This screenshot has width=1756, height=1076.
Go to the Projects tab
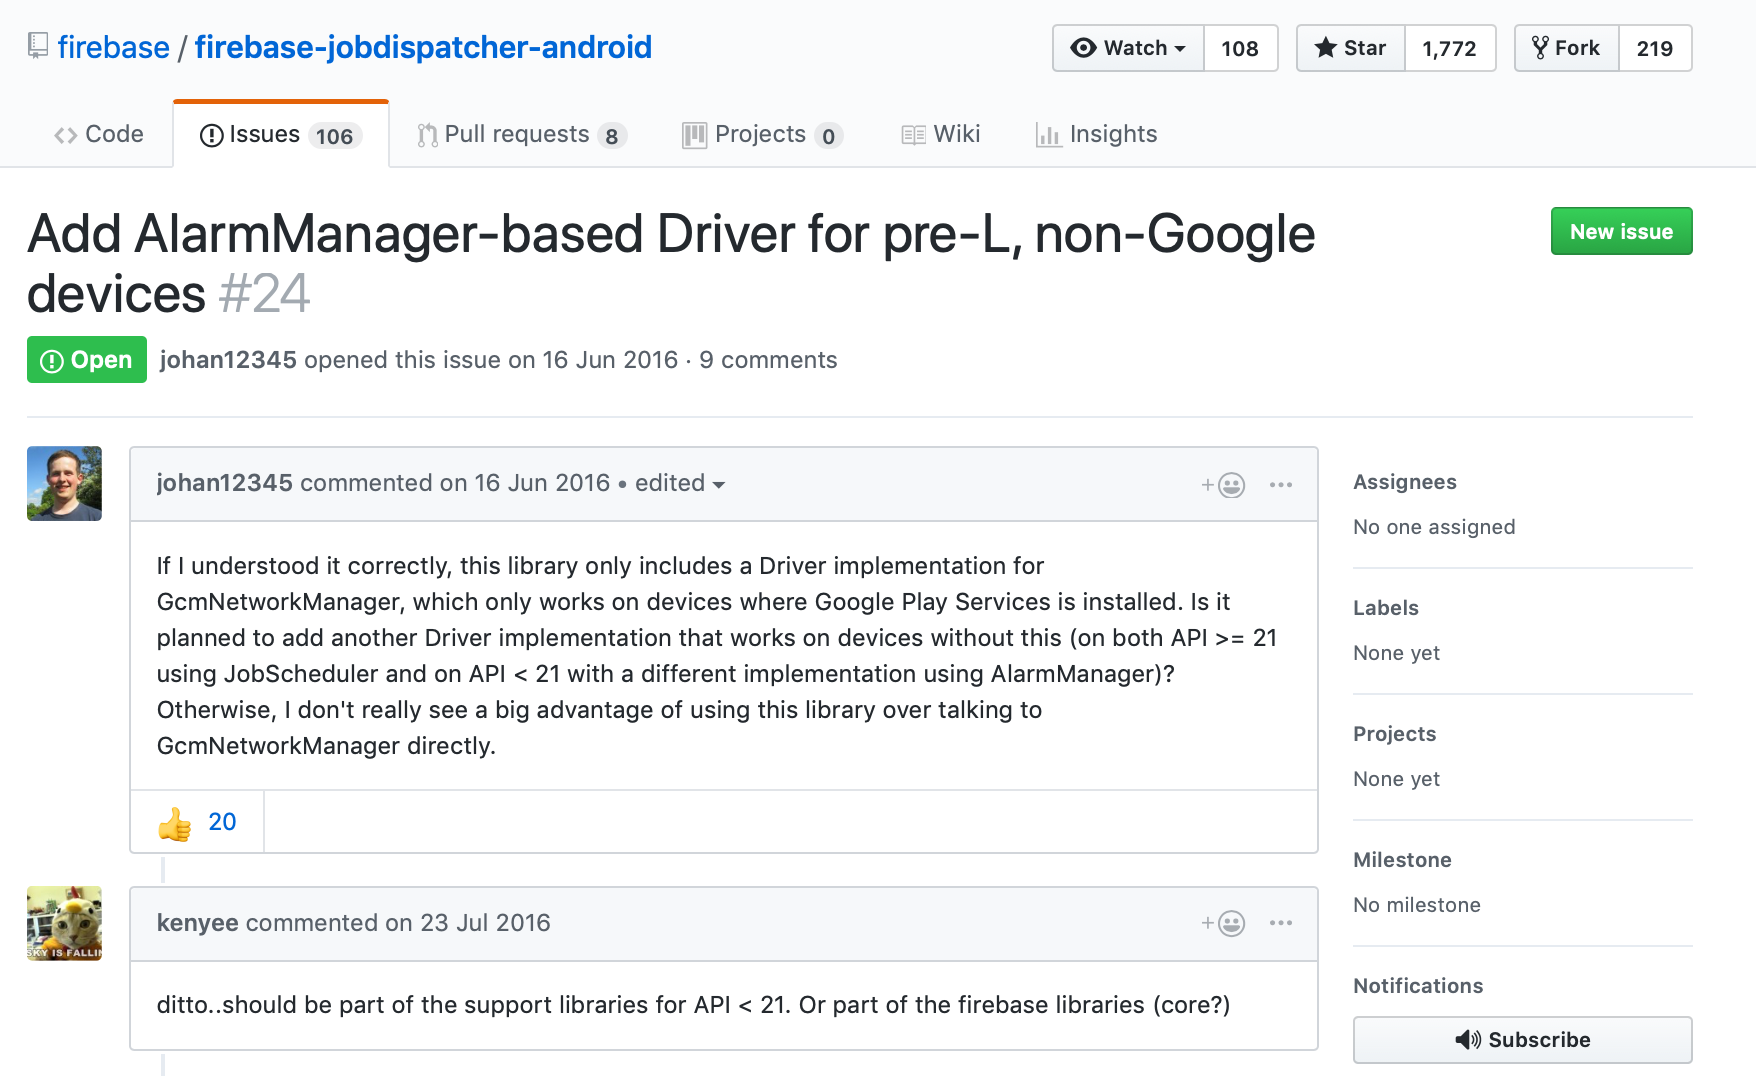762,135
